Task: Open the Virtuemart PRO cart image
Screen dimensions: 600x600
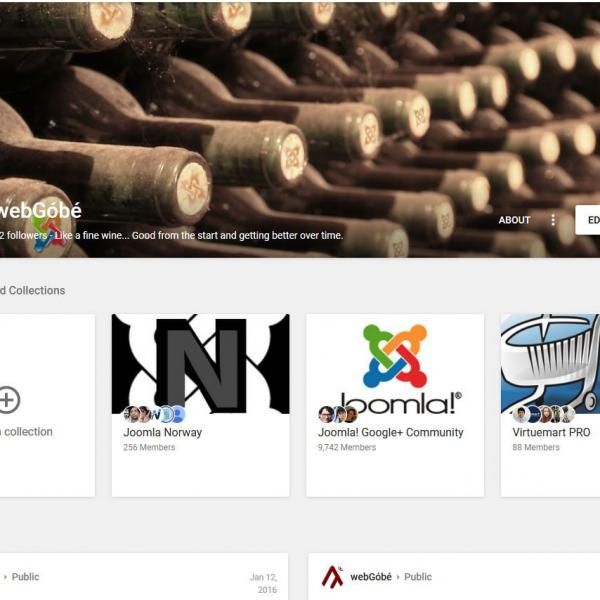Action: tap(550, 364)
